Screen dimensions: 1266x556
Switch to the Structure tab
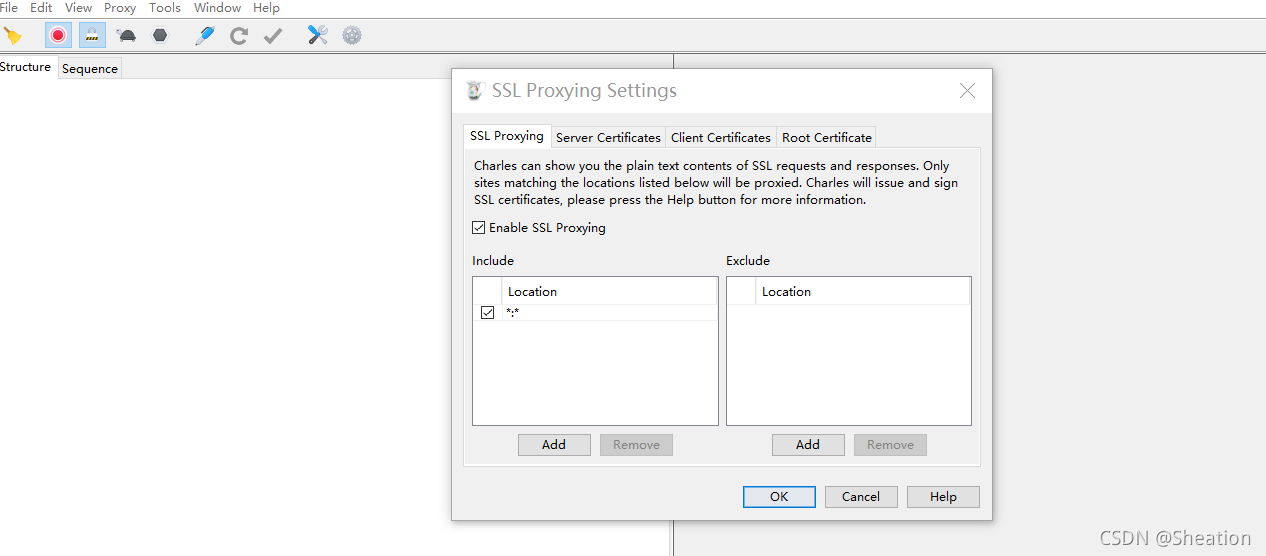[26, 67]
